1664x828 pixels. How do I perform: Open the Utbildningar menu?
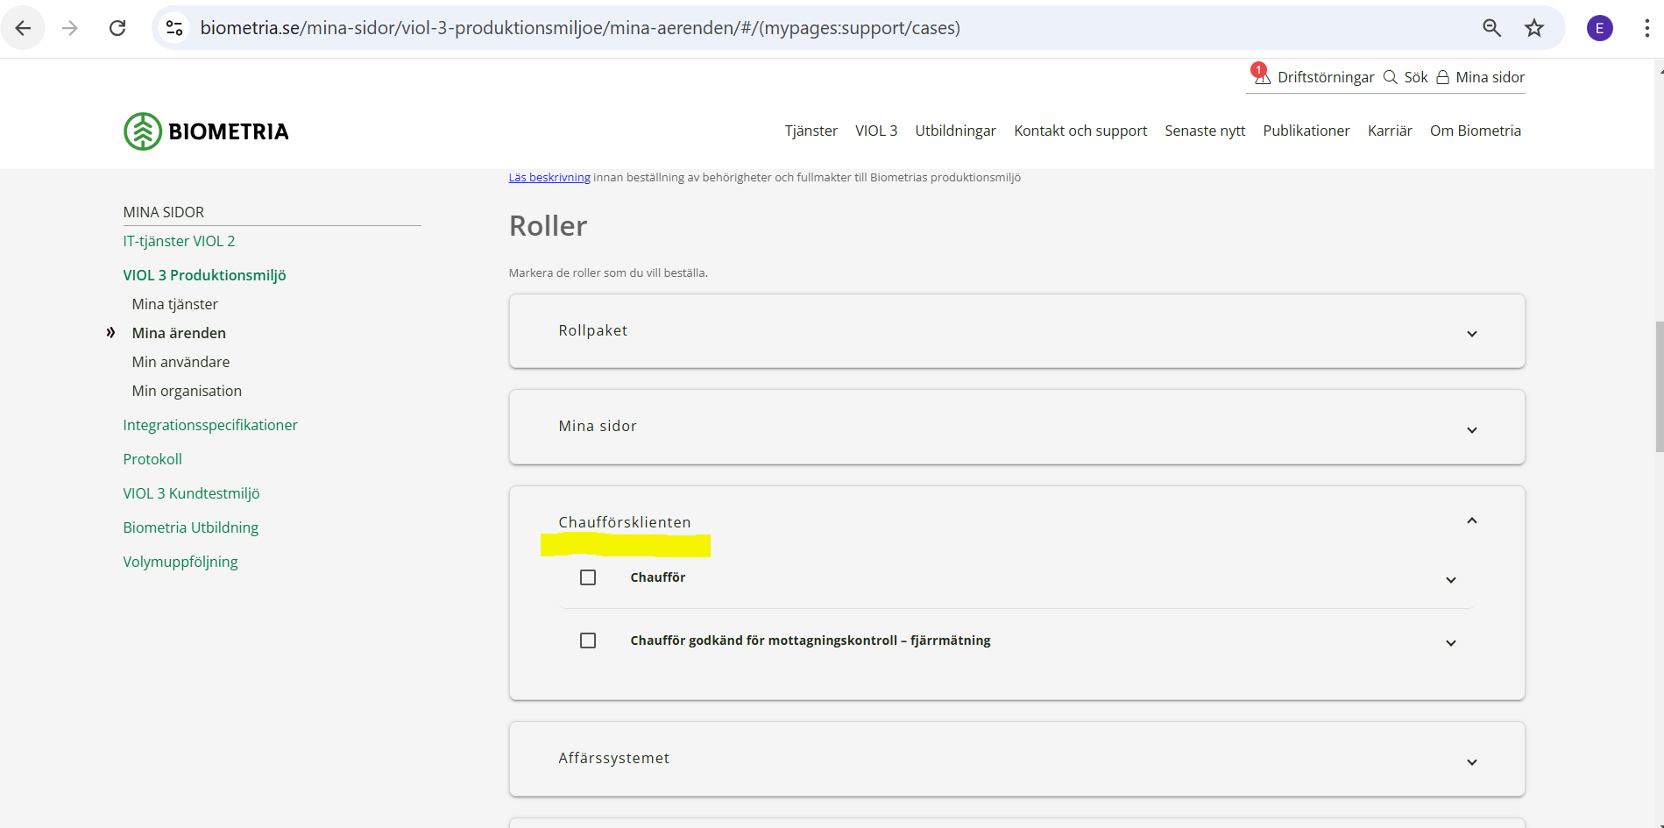coord(955,131)
